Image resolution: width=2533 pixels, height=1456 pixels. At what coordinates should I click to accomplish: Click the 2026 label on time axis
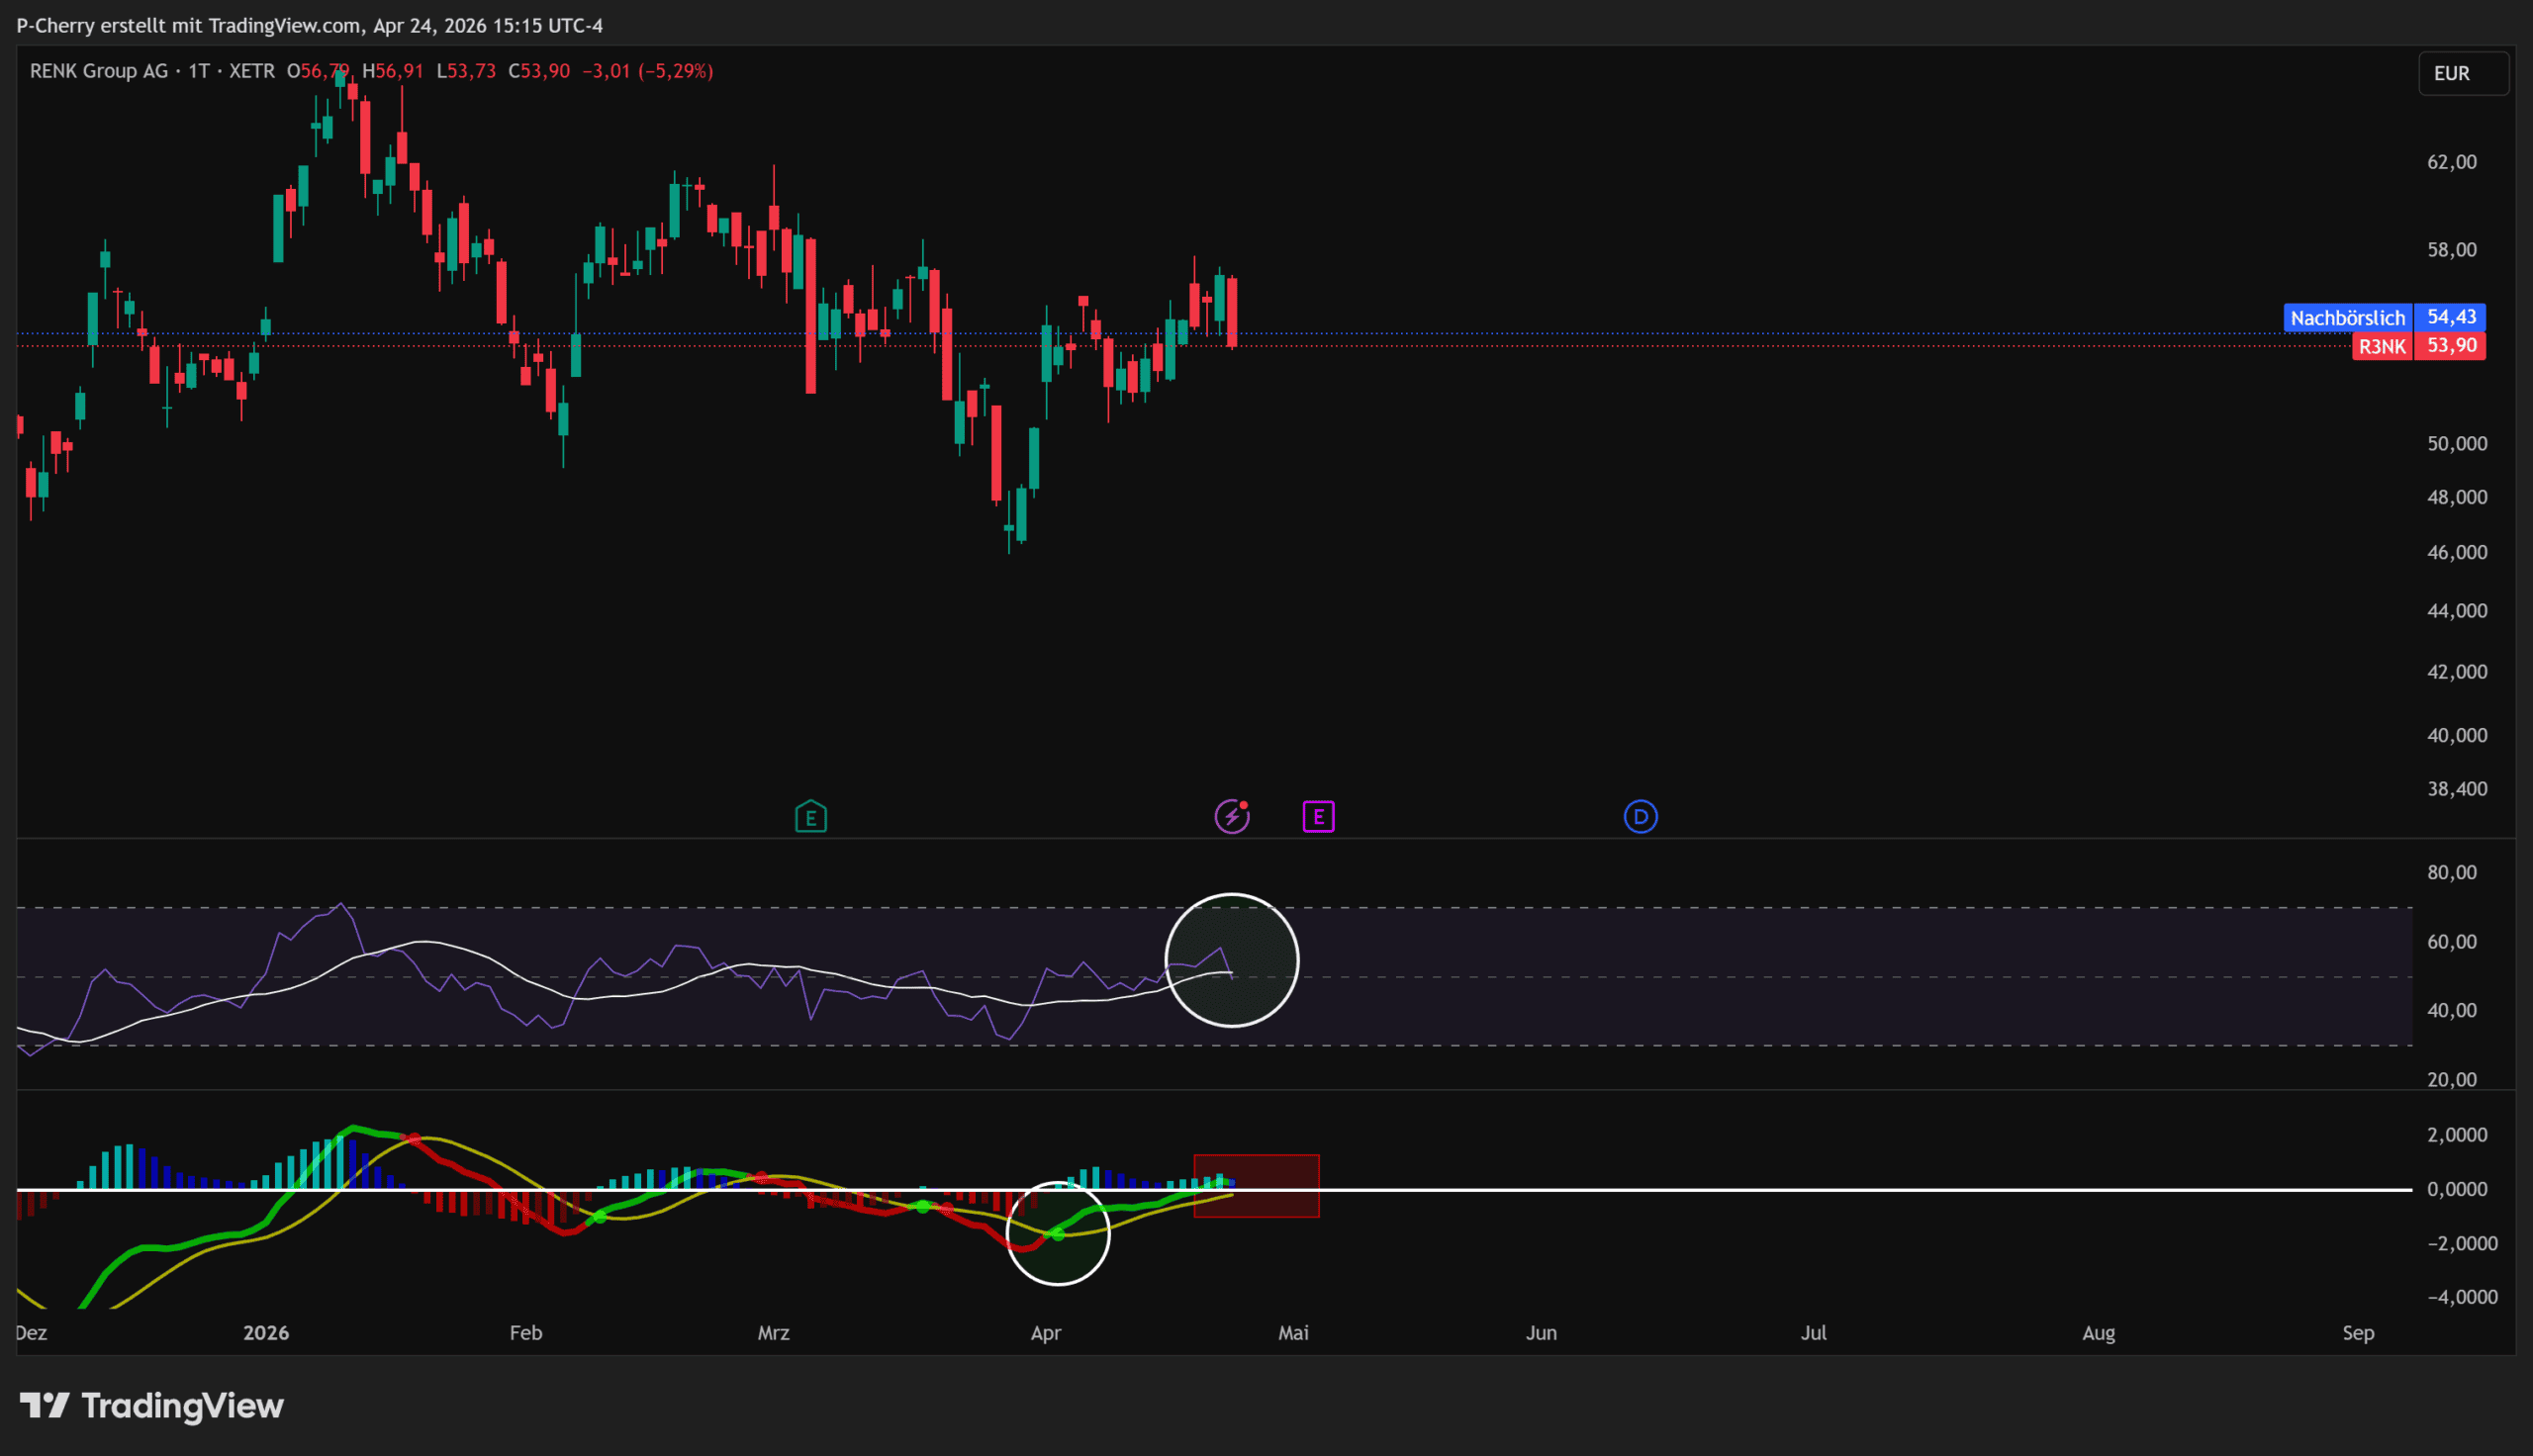[266, 1333]
